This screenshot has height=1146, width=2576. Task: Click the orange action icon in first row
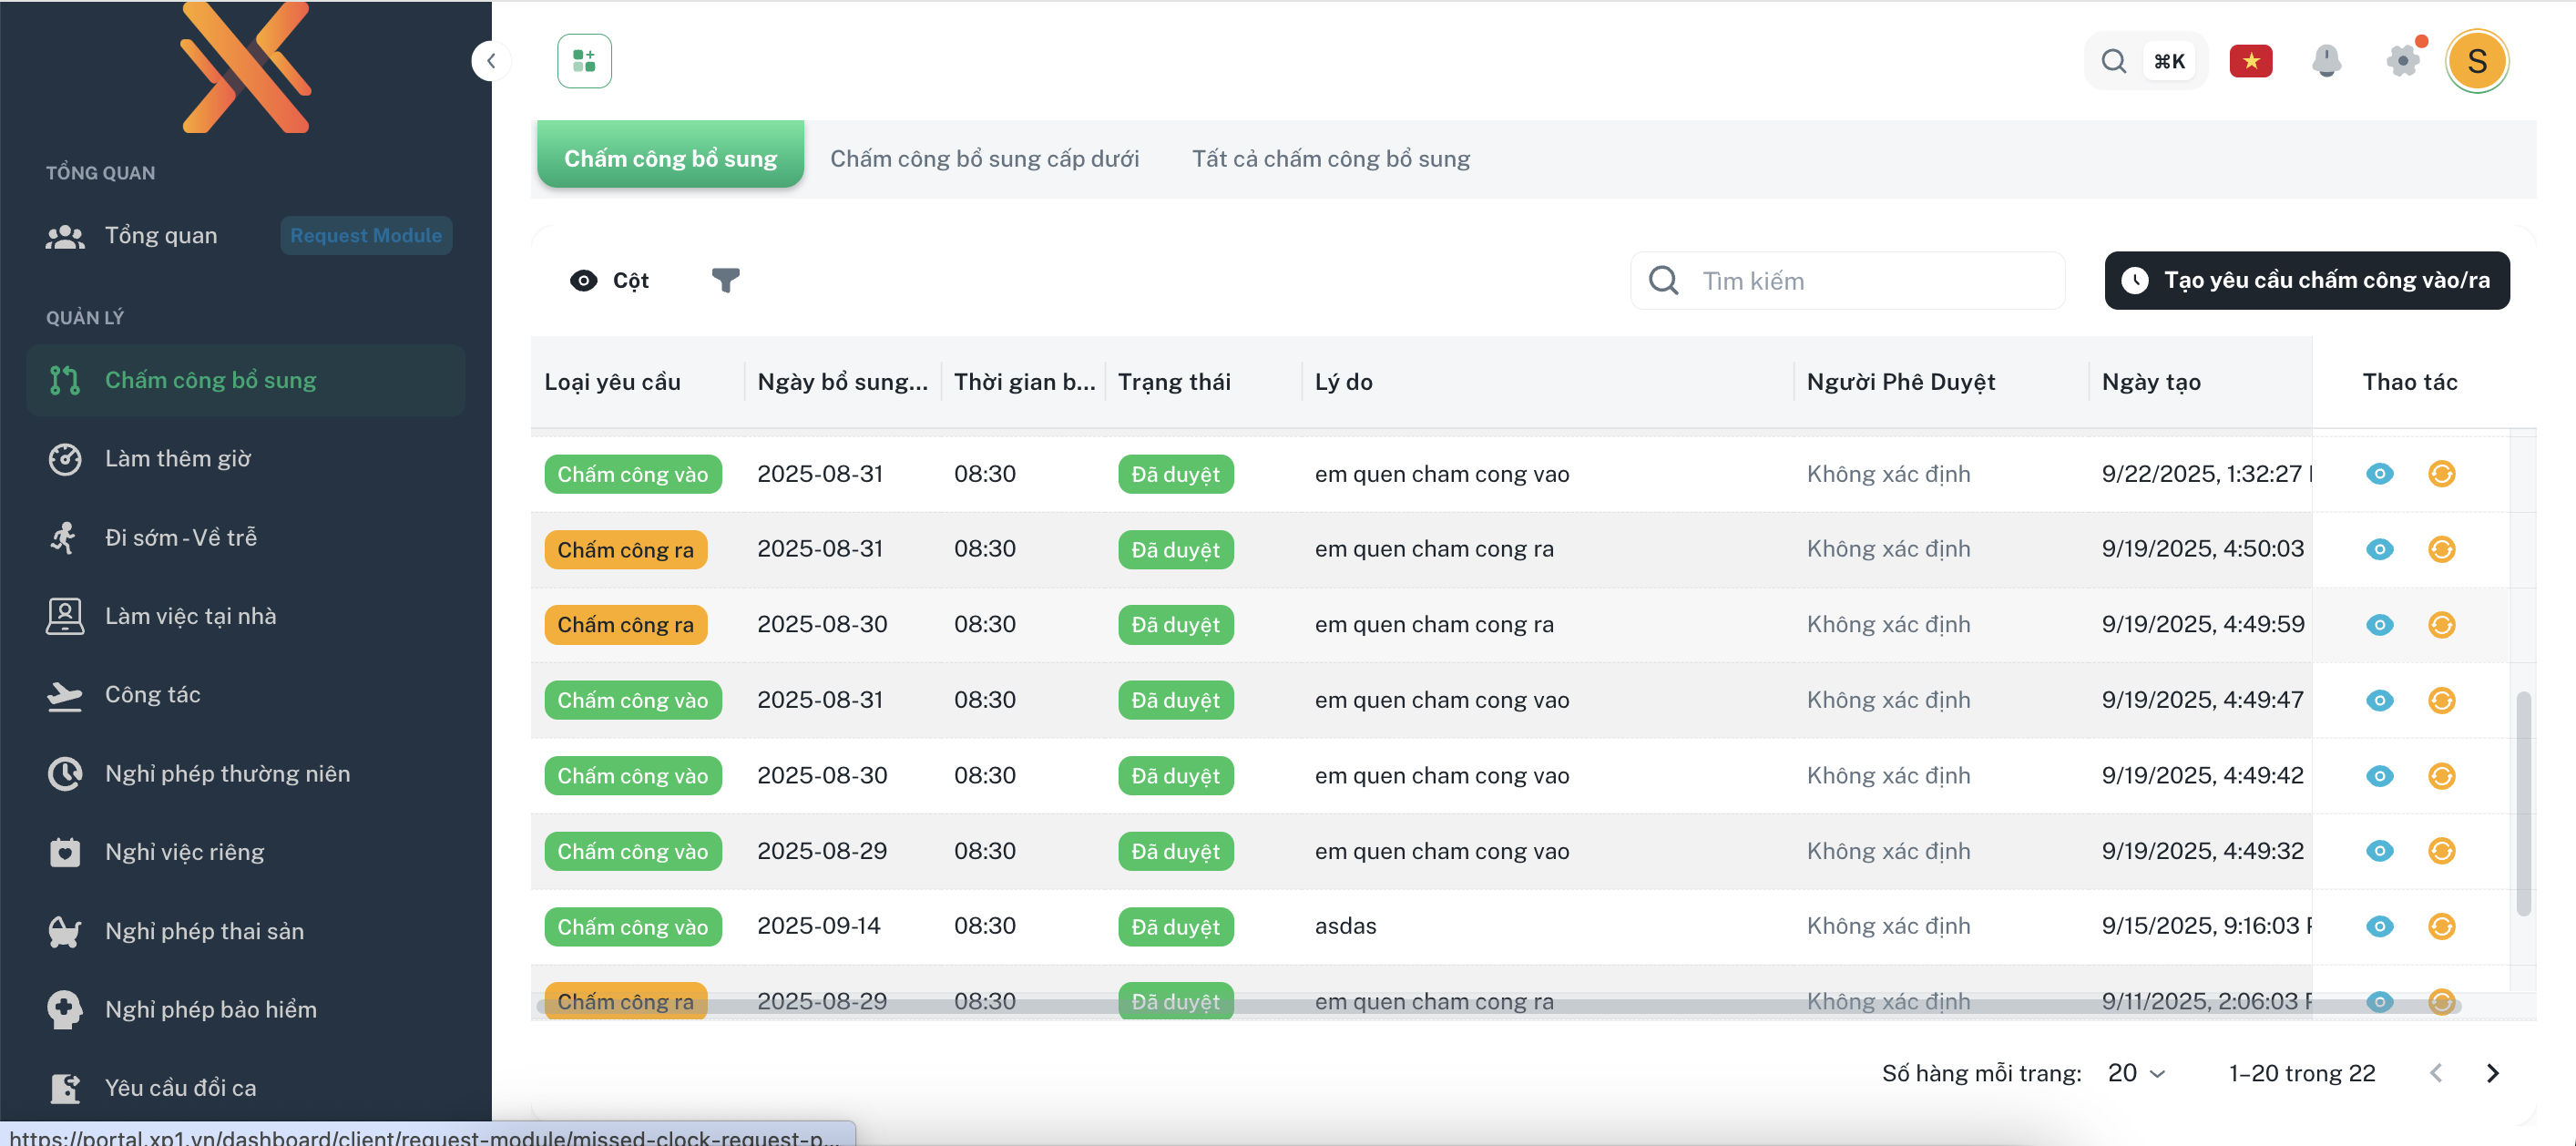[x=2441, y=474]
